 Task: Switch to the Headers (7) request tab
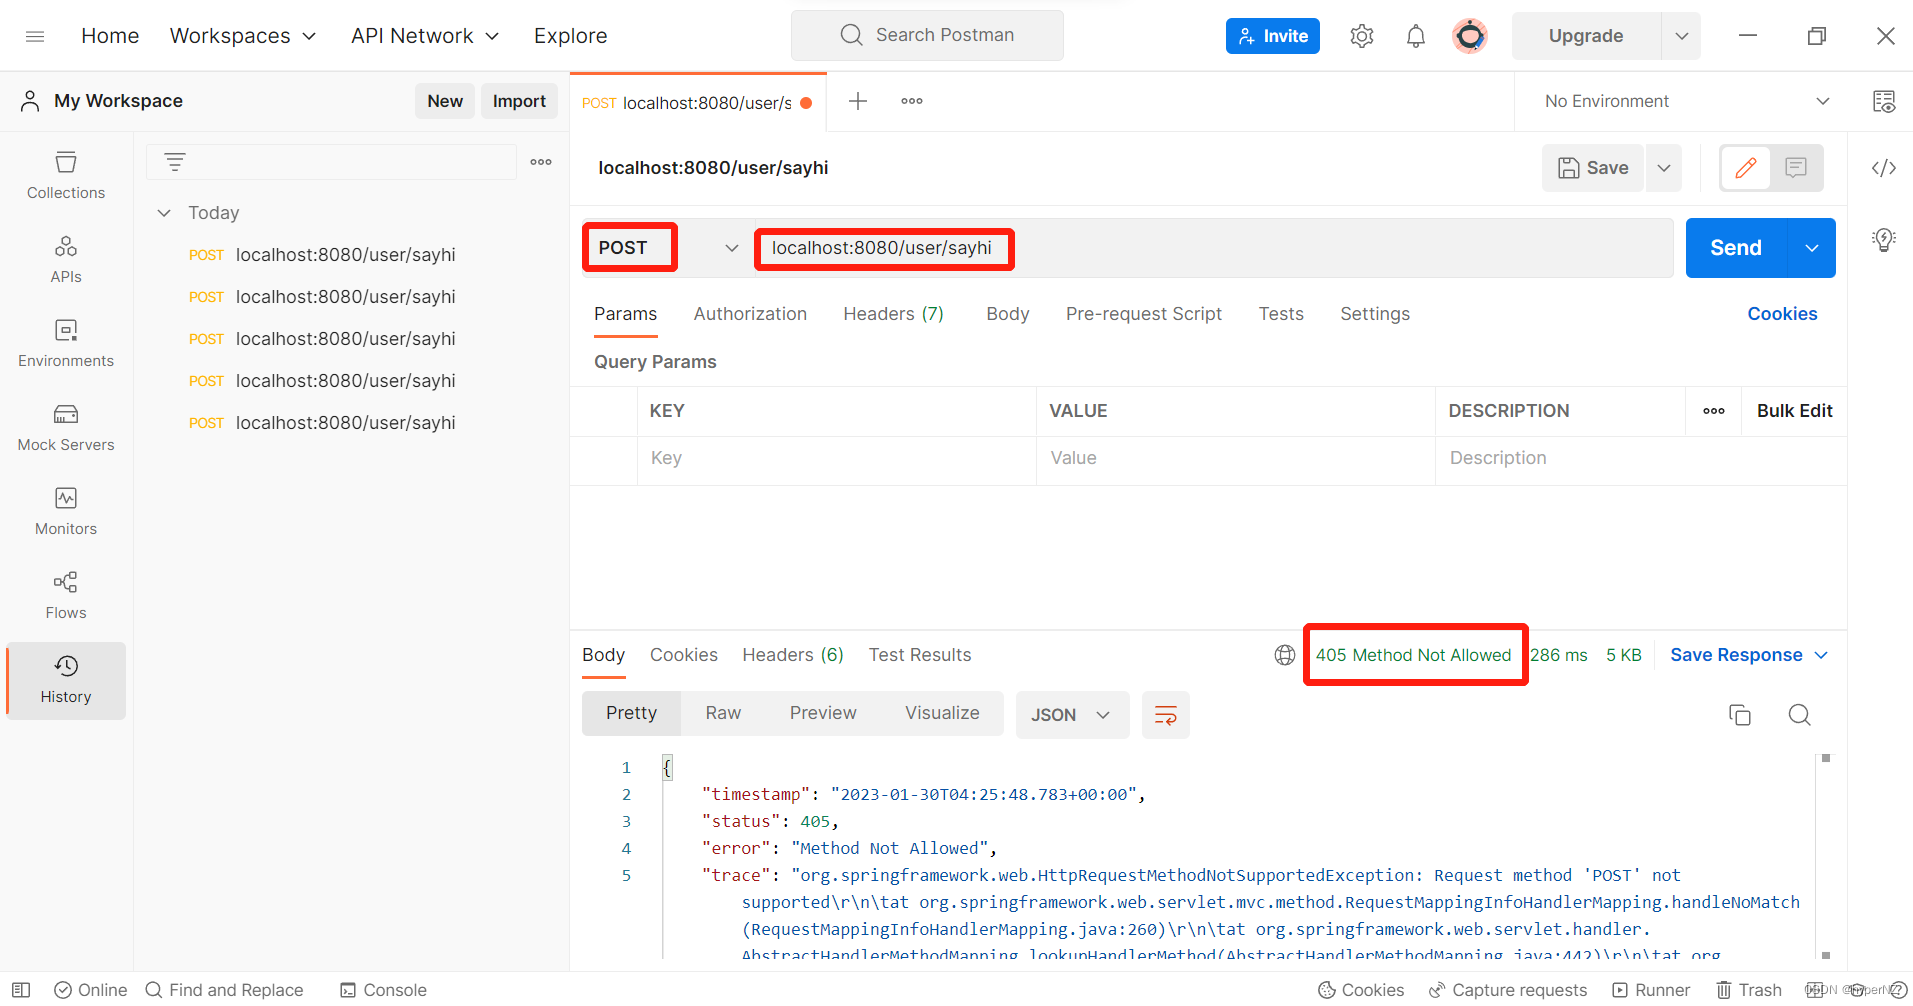(893, 314)
